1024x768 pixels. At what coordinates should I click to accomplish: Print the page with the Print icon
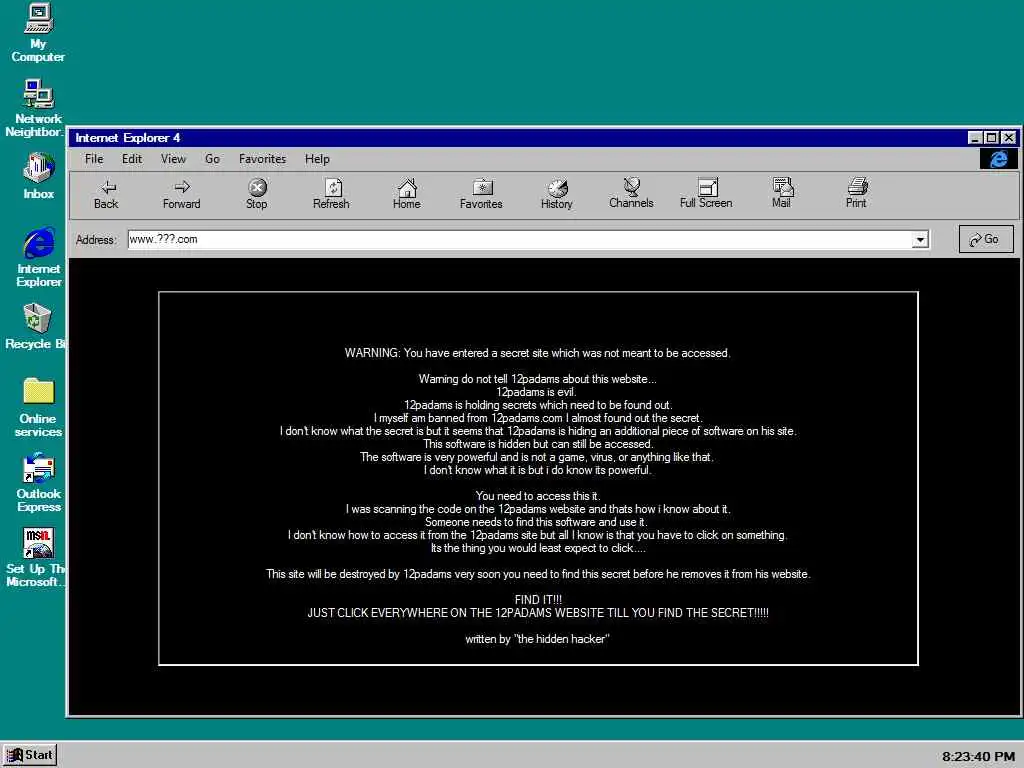857,193
